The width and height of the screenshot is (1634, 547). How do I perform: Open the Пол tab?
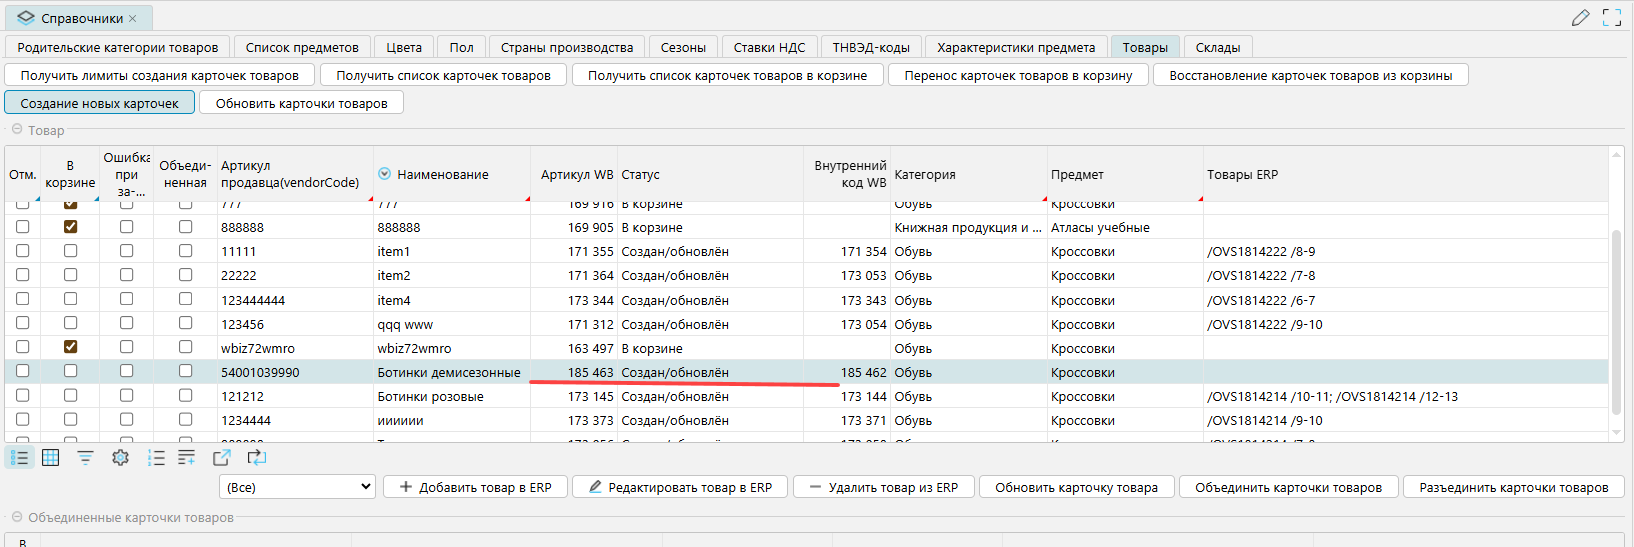tap(461, 47)
